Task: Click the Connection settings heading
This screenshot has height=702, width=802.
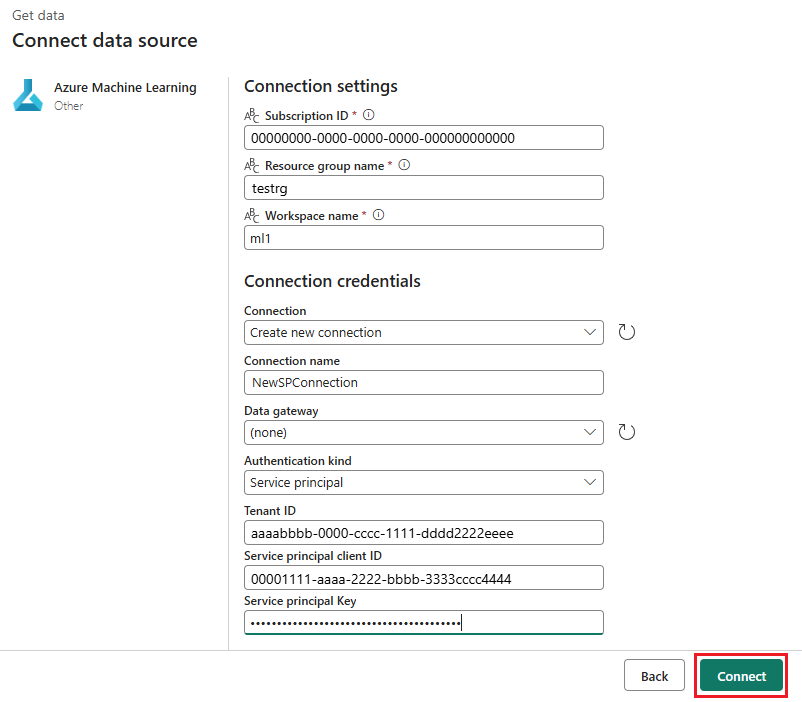Action: point(321,86)
